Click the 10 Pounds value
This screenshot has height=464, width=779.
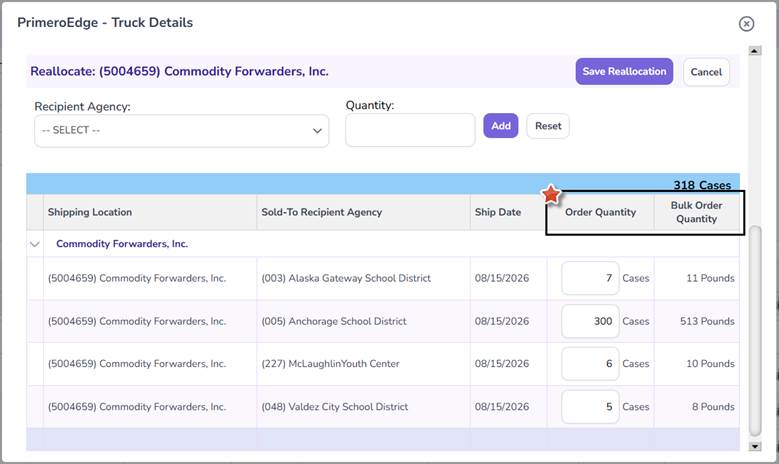point(710,364)
